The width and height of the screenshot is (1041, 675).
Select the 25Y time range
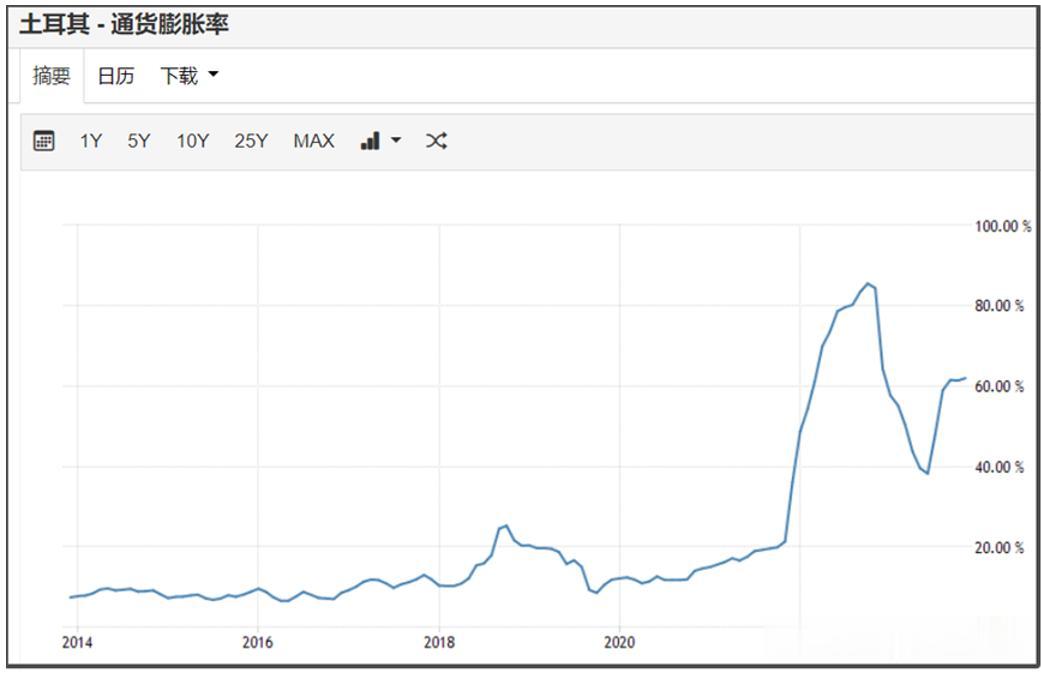251,141
